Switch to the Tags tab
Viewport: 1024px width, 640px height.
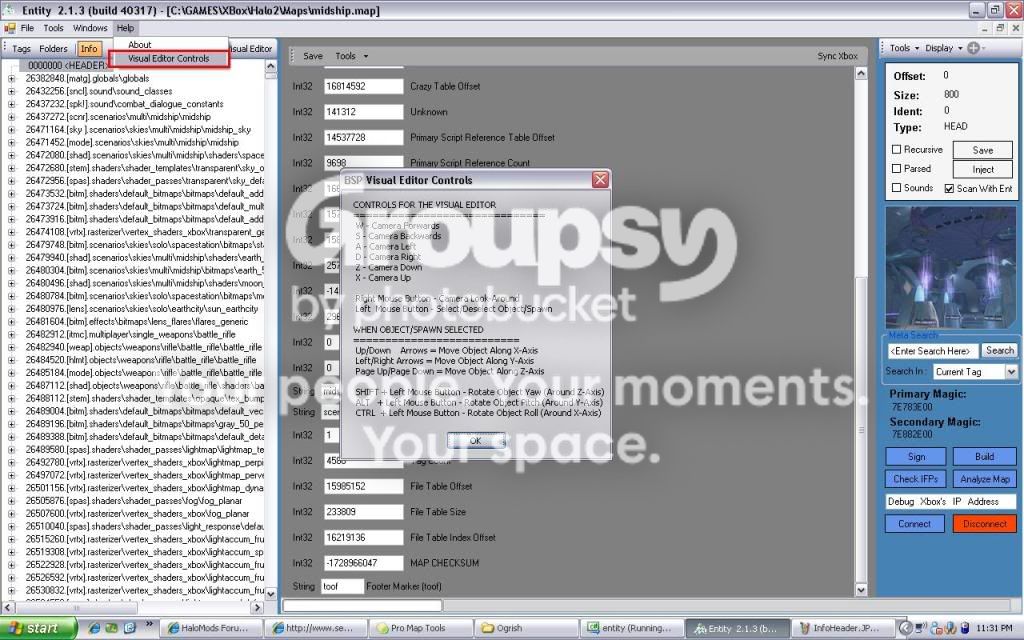point(21,48)
